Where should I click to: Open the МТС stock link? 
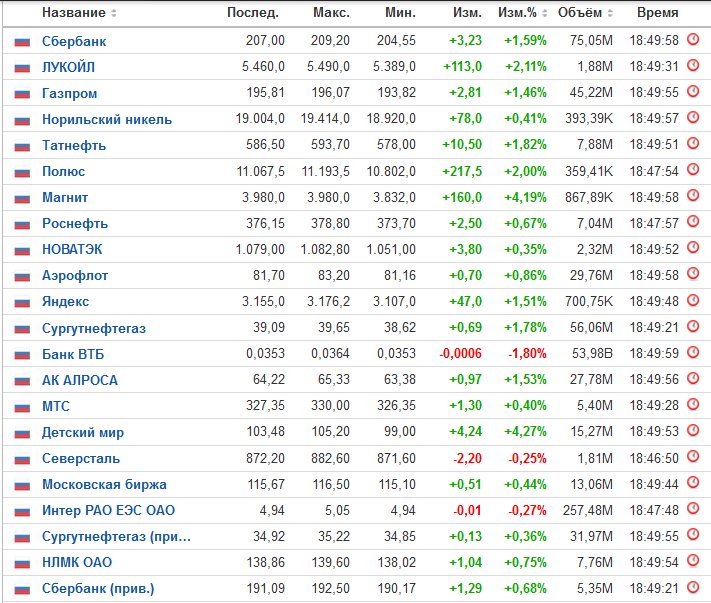[56, 406]
